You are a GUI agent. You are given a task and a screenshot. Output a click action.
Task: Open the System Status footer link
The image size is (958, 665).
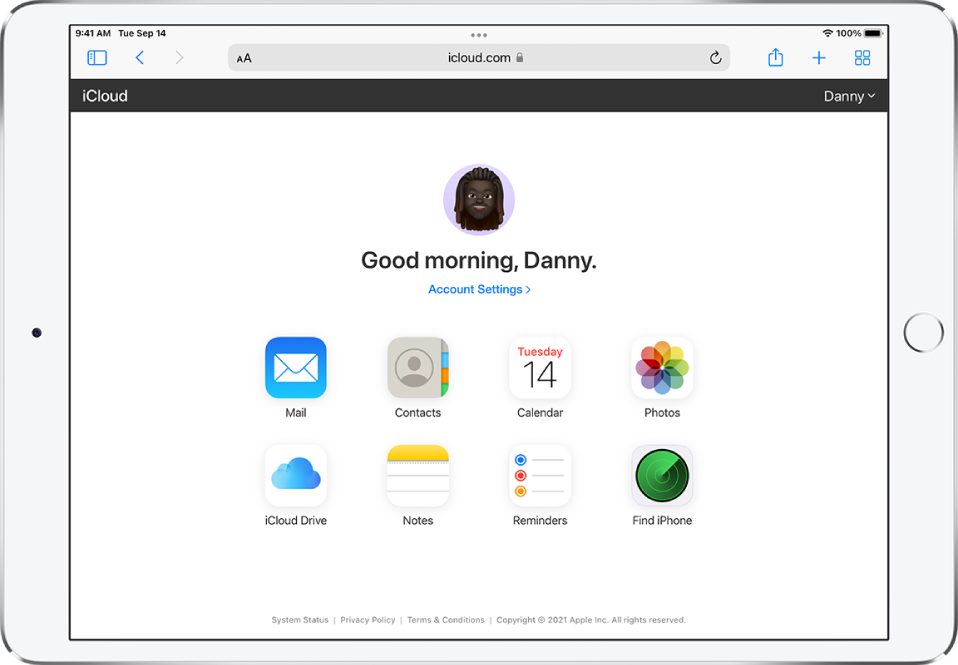(x=300, y=620)
